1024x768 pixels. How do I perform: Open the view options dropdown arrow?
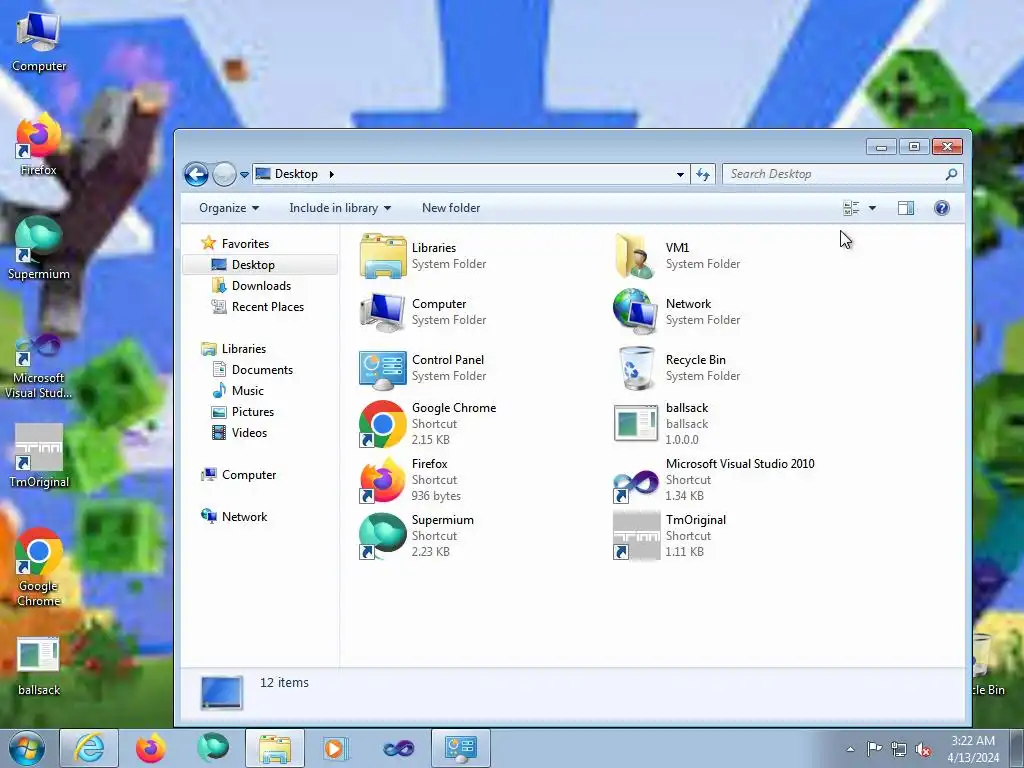point(872,208)
